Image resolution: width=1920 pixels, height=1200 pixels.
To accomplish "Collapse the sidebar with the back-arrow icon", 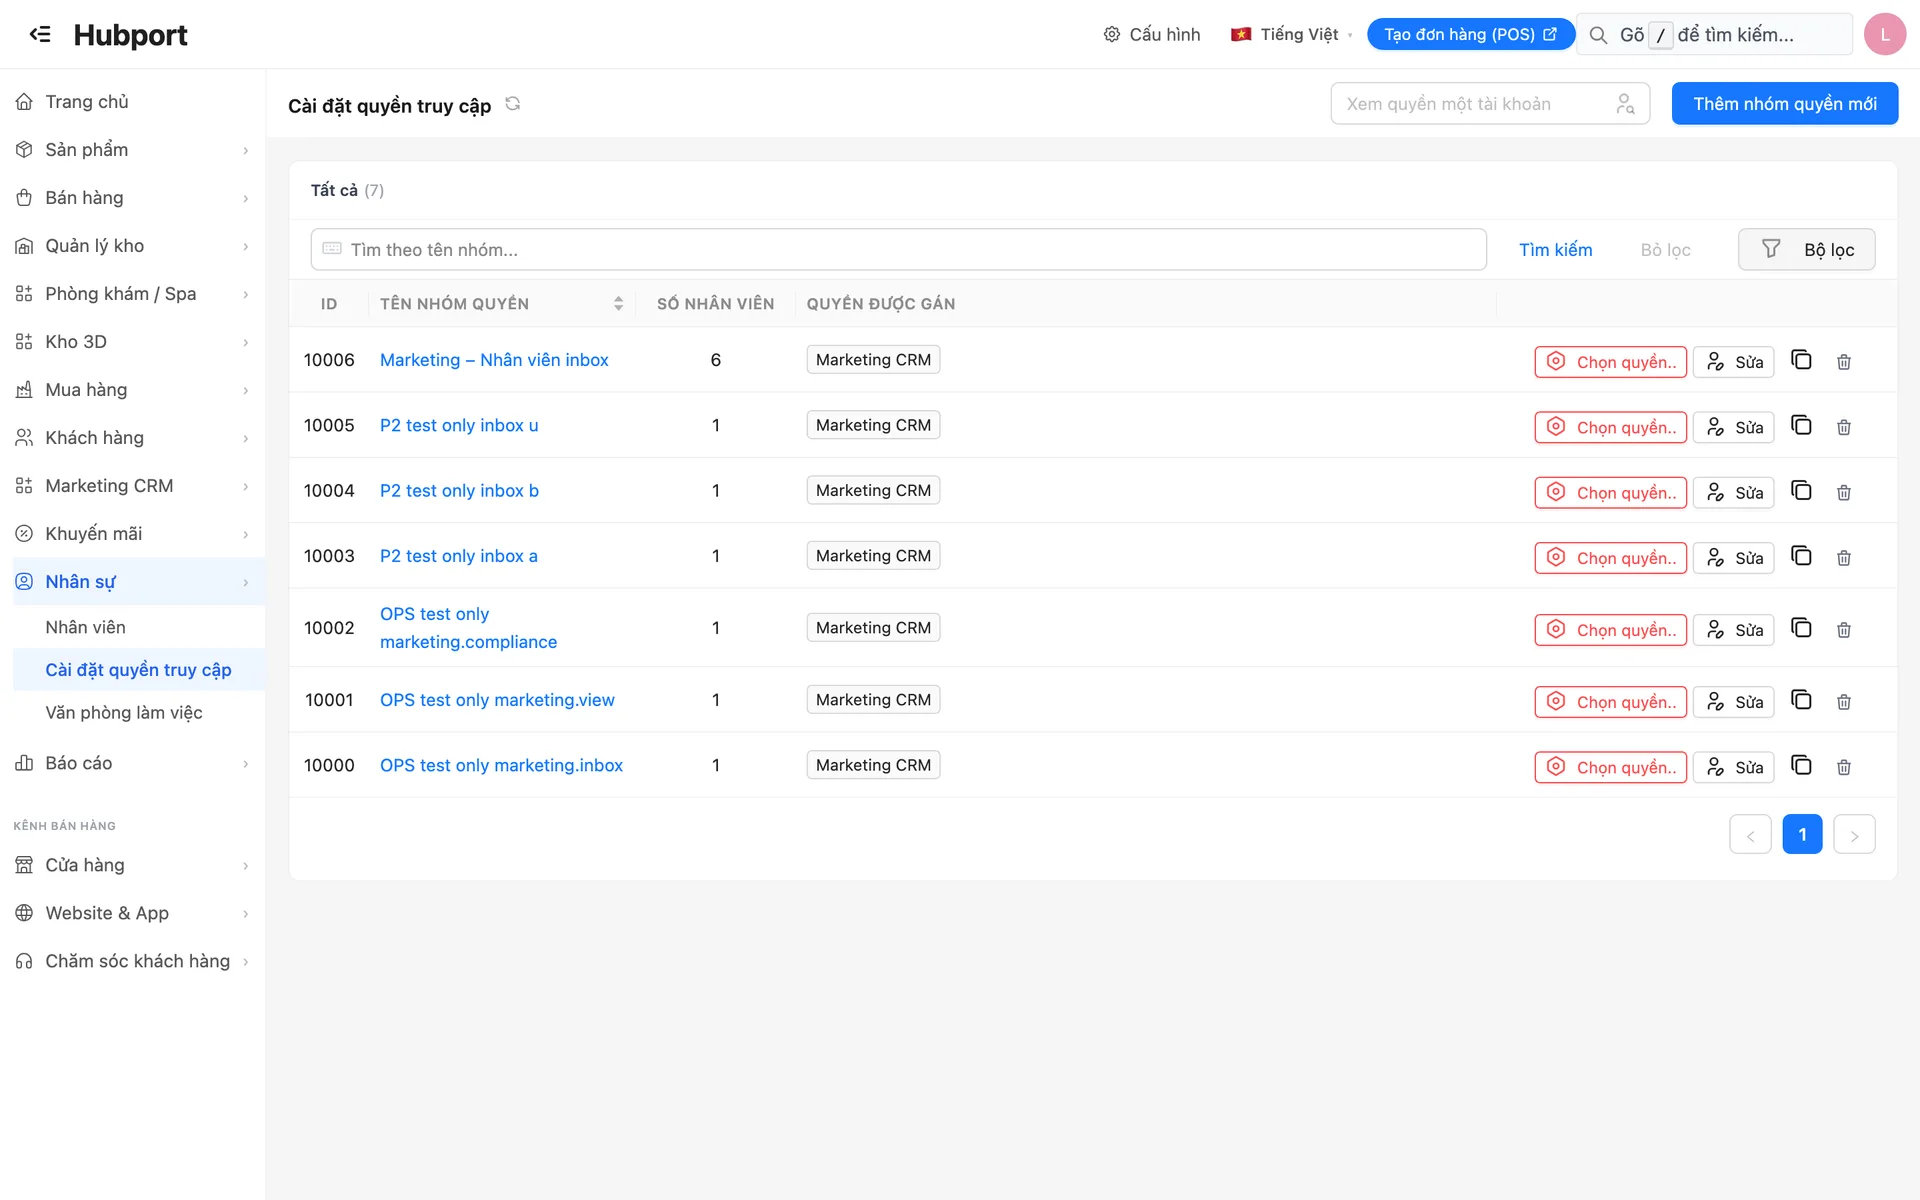I will (40, 34).
